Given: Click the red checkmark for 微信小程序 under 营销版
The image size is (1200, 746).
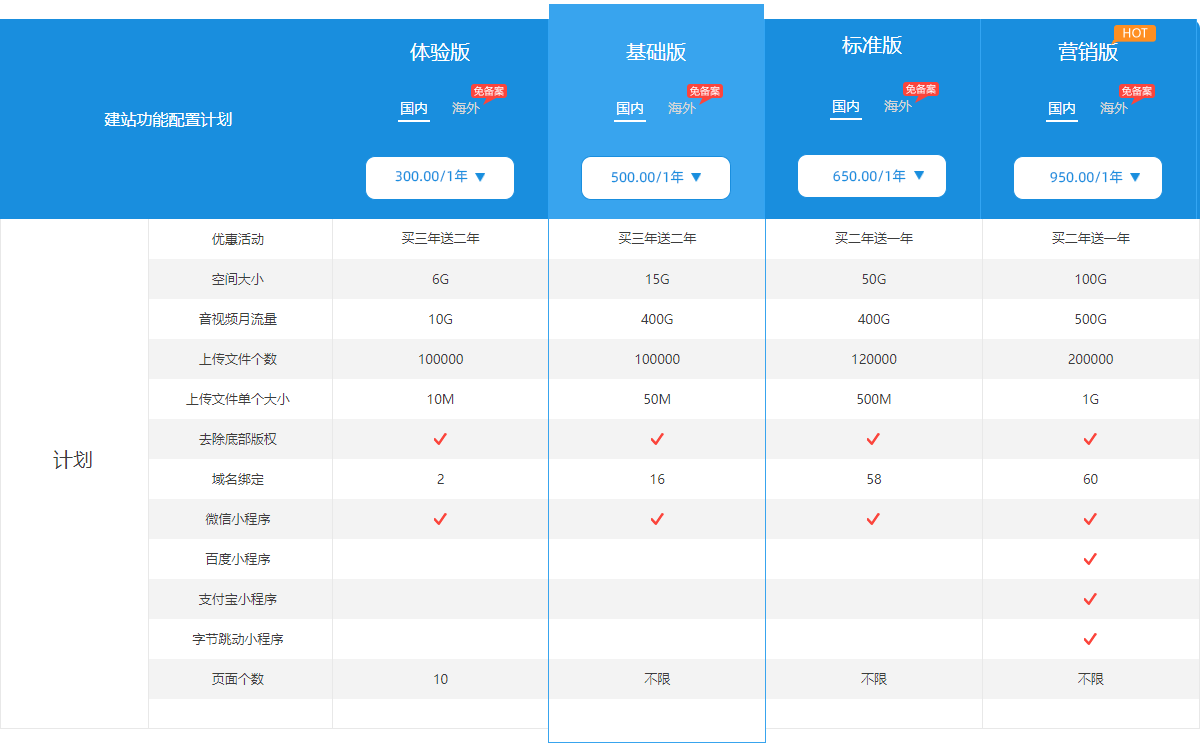Looking at the screenshot, I should [1089, 519].
